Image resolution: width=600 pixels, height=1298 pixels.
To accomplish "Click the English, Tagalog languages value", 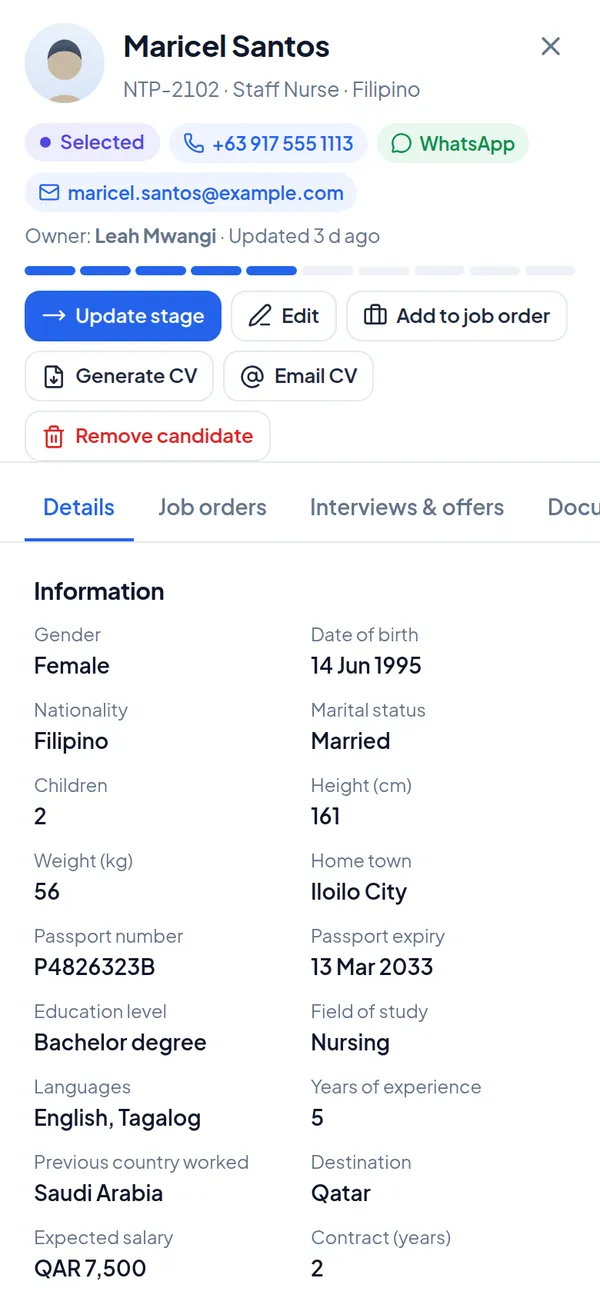I will pos(117,1118).
